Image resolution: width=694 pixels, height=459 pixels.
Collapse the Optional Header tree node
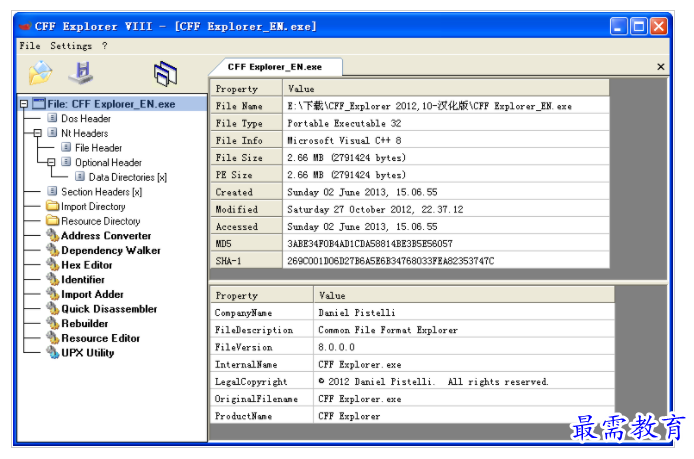tap(51, 162)
